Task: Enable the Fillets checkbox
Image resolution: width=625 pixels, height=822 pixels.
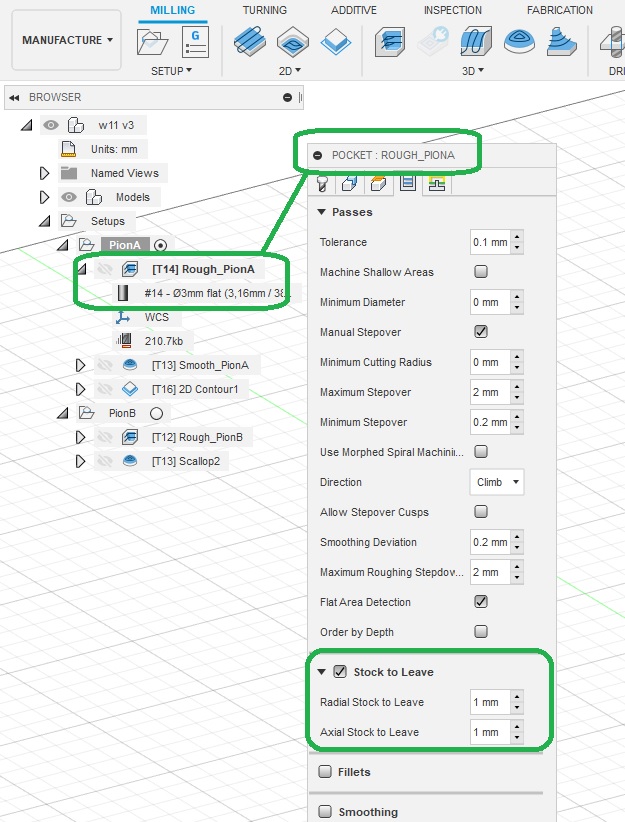Action: [x=325, y=772]
